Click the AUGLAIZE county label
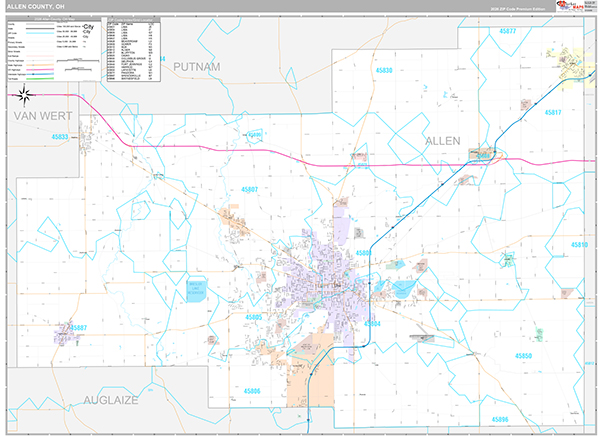Image resolution: width=600 pixels, height=436 pixels. click(x=111, y=400)
